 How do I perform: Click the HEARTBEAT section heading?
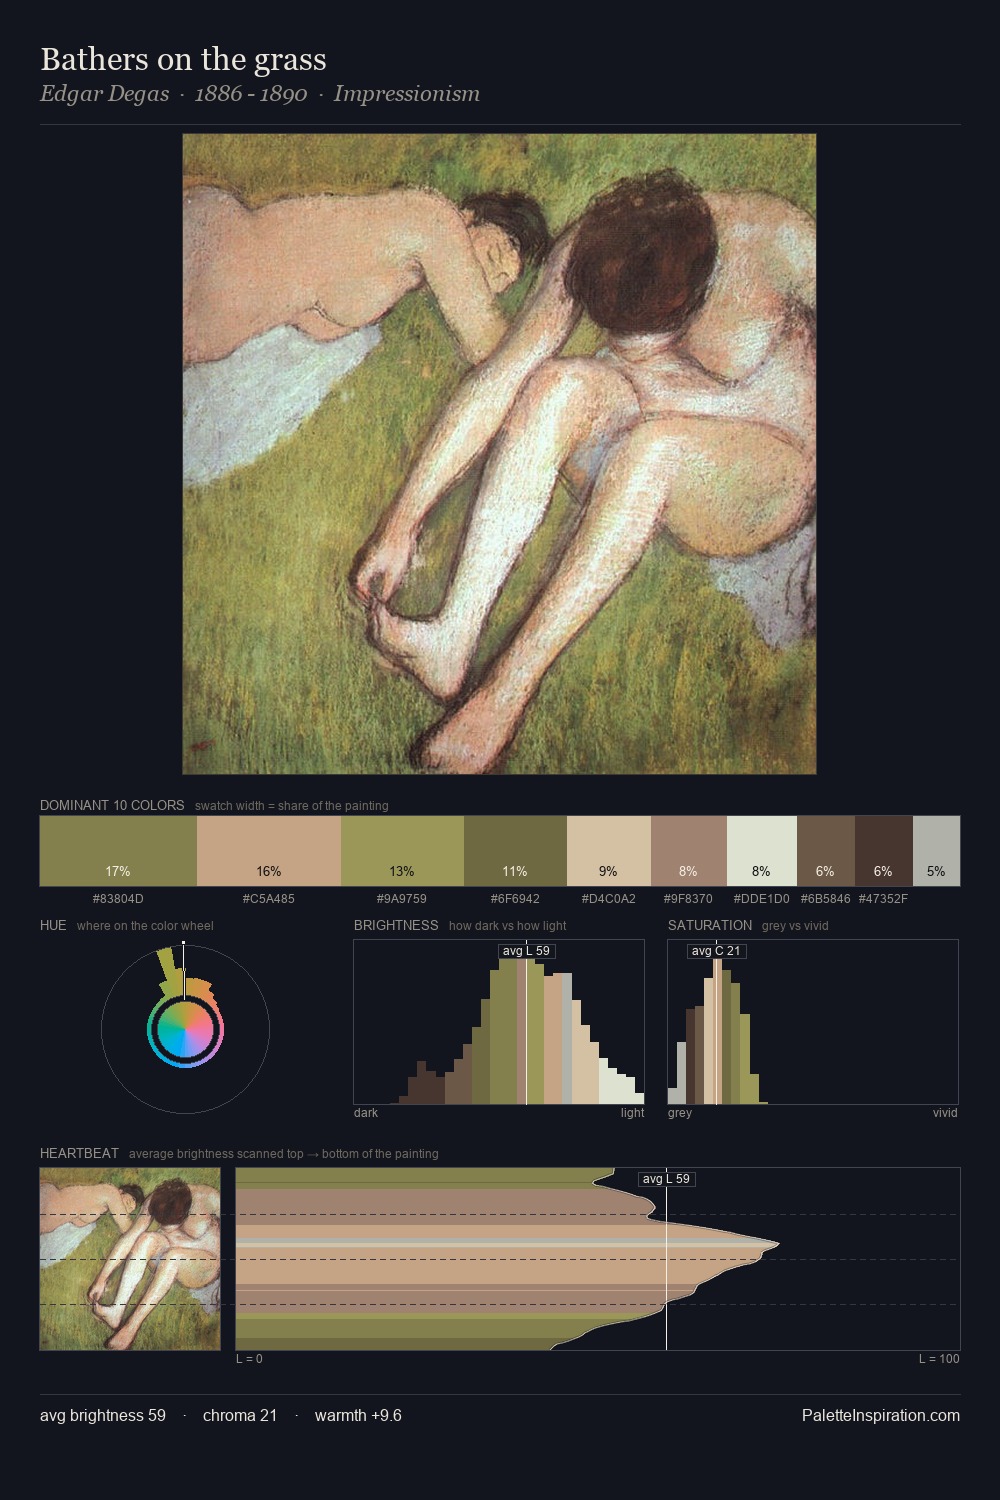[x=79, y=1153]
